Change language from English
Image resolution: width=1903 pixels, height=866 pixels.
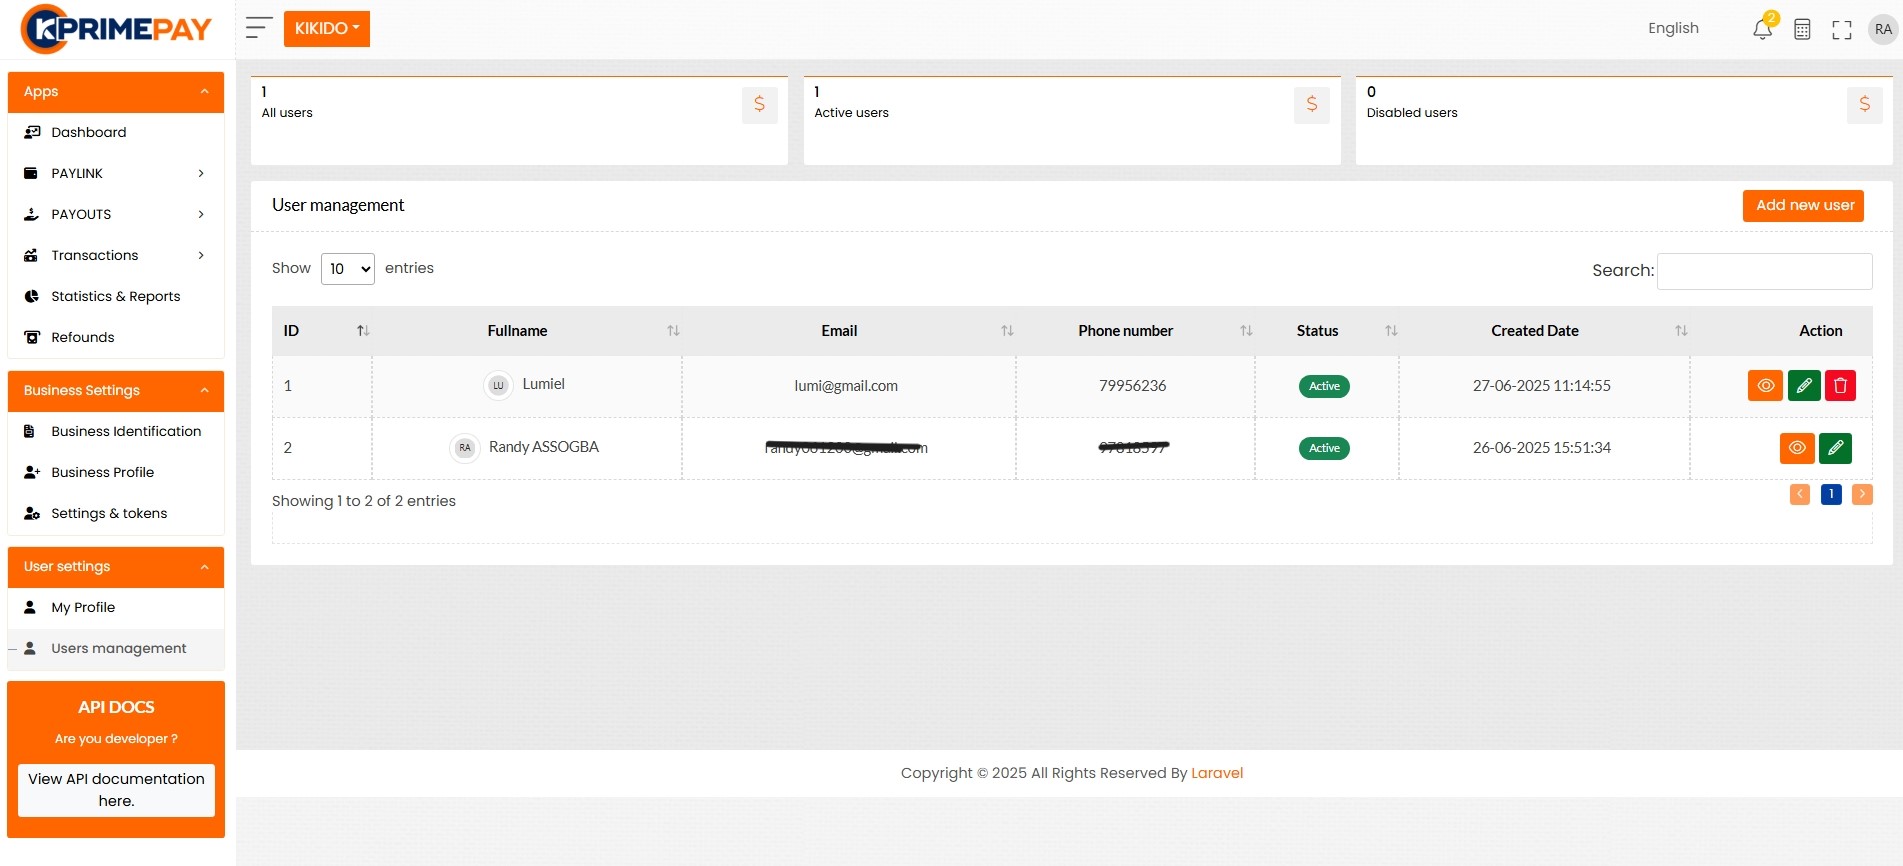coord(1673,28)
